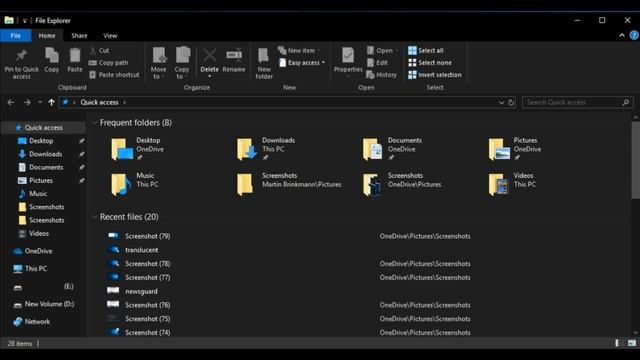
Task: Select Screenshot (76) recent file
Action: point(148,305)
